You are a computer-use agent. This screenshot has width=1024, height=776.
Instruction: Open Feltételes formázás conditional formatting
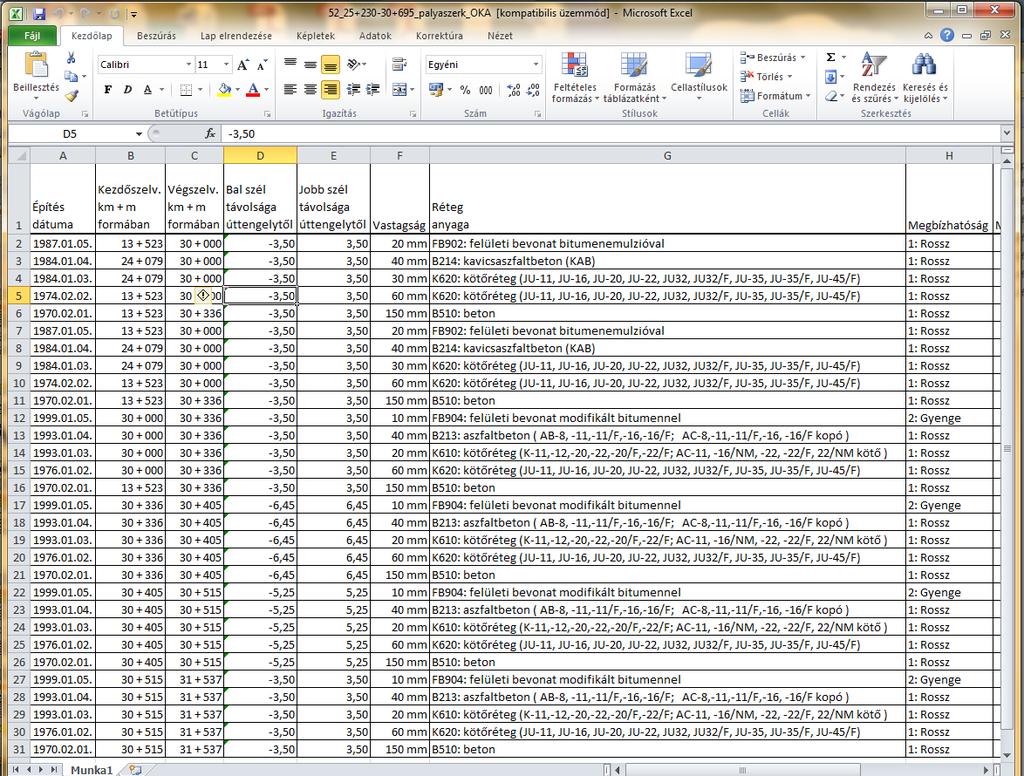click(x=575, y=78)
